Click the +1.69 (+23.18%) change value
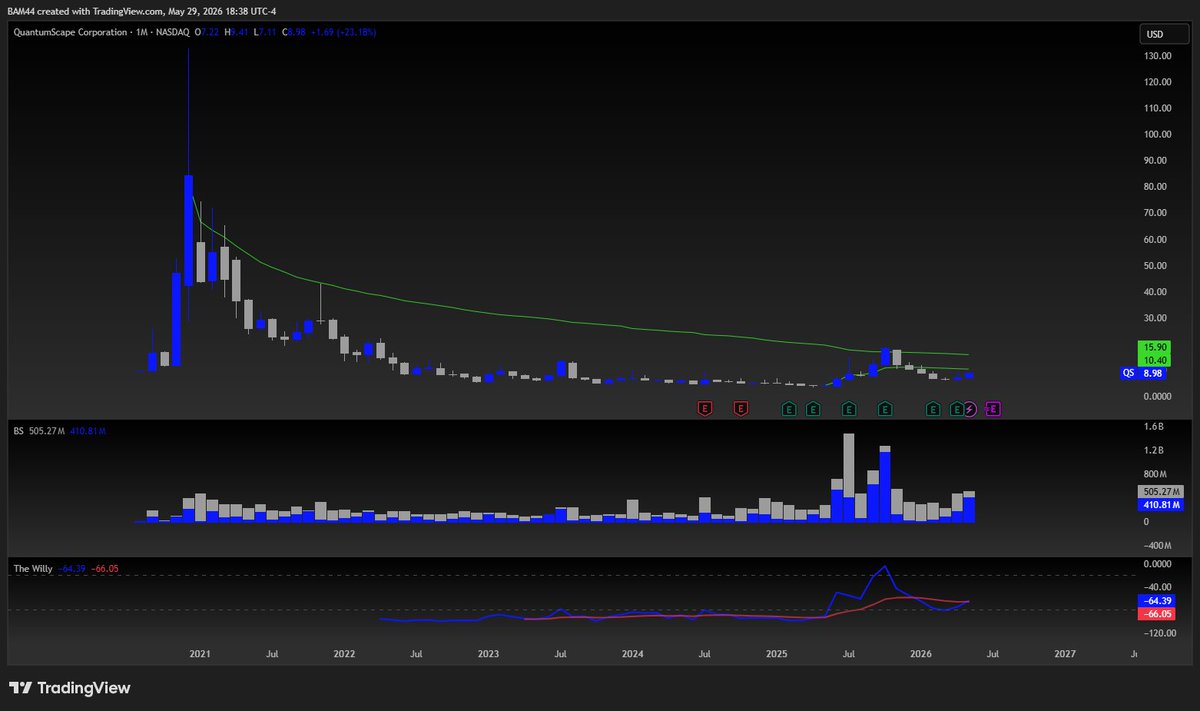 pyautogui.click(x=343, y=32)
